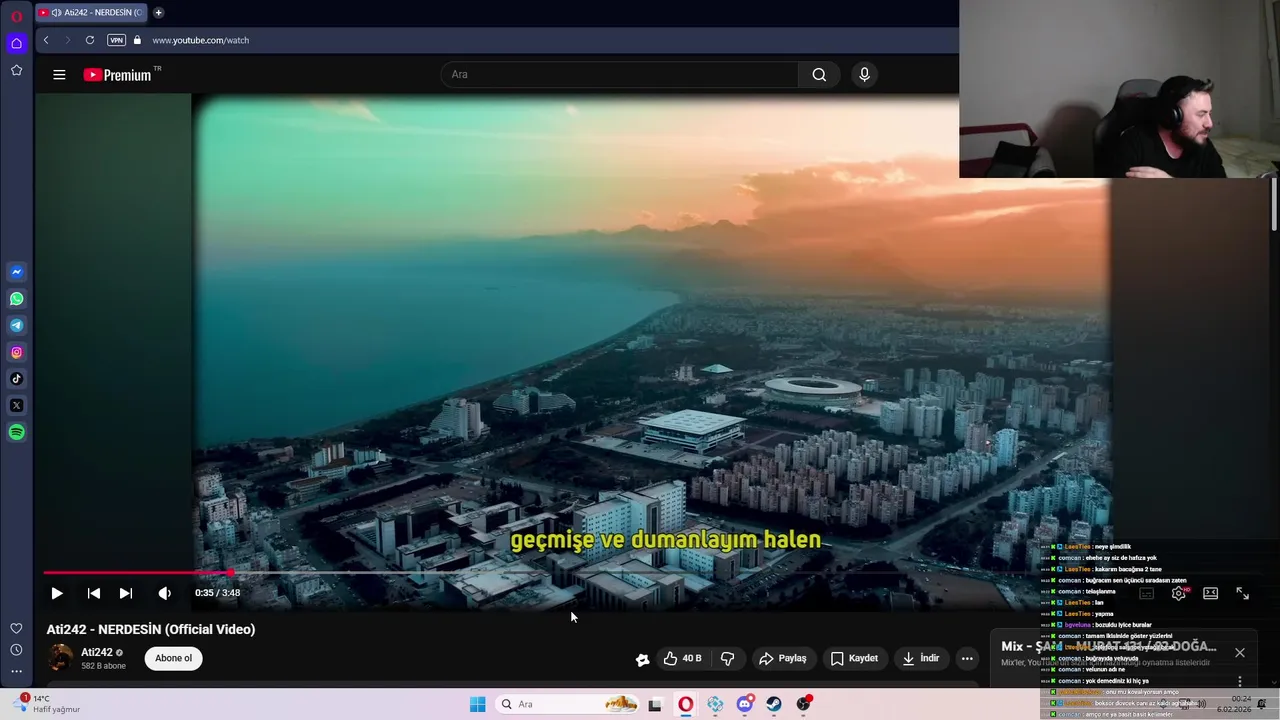Select Opera on the taskbar

pyautogui.click(x=685, y=704)
